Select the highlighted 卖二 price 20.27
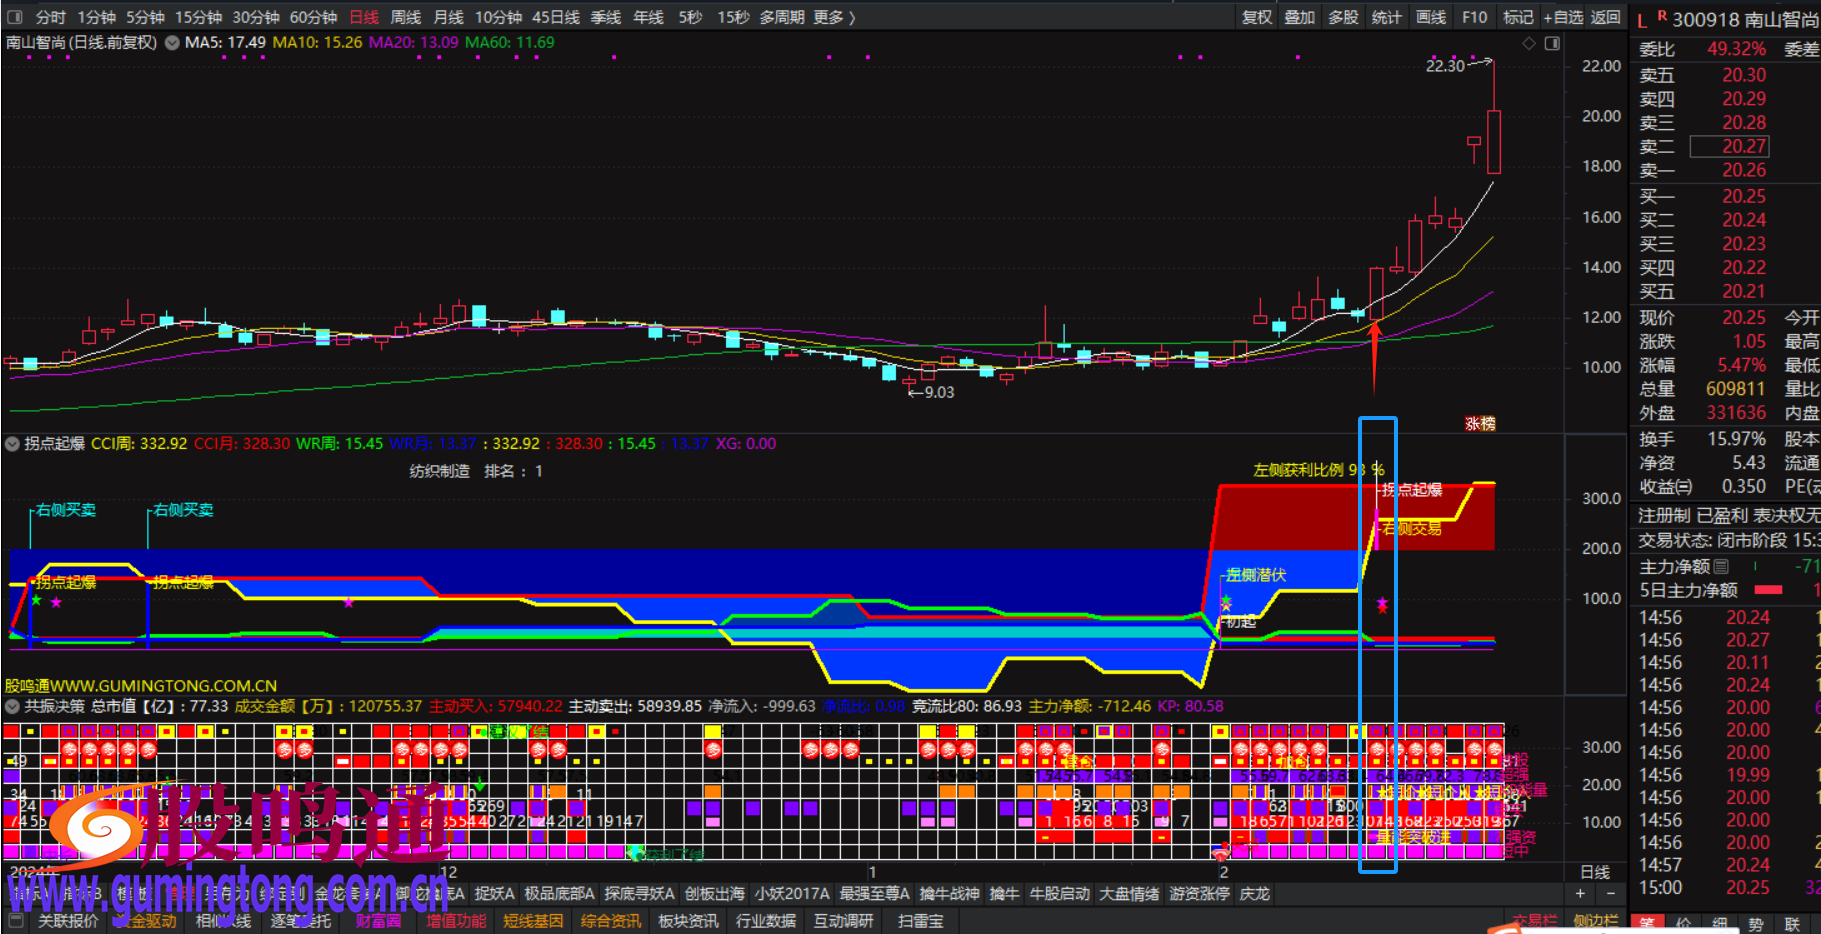 pos(1743,146)
